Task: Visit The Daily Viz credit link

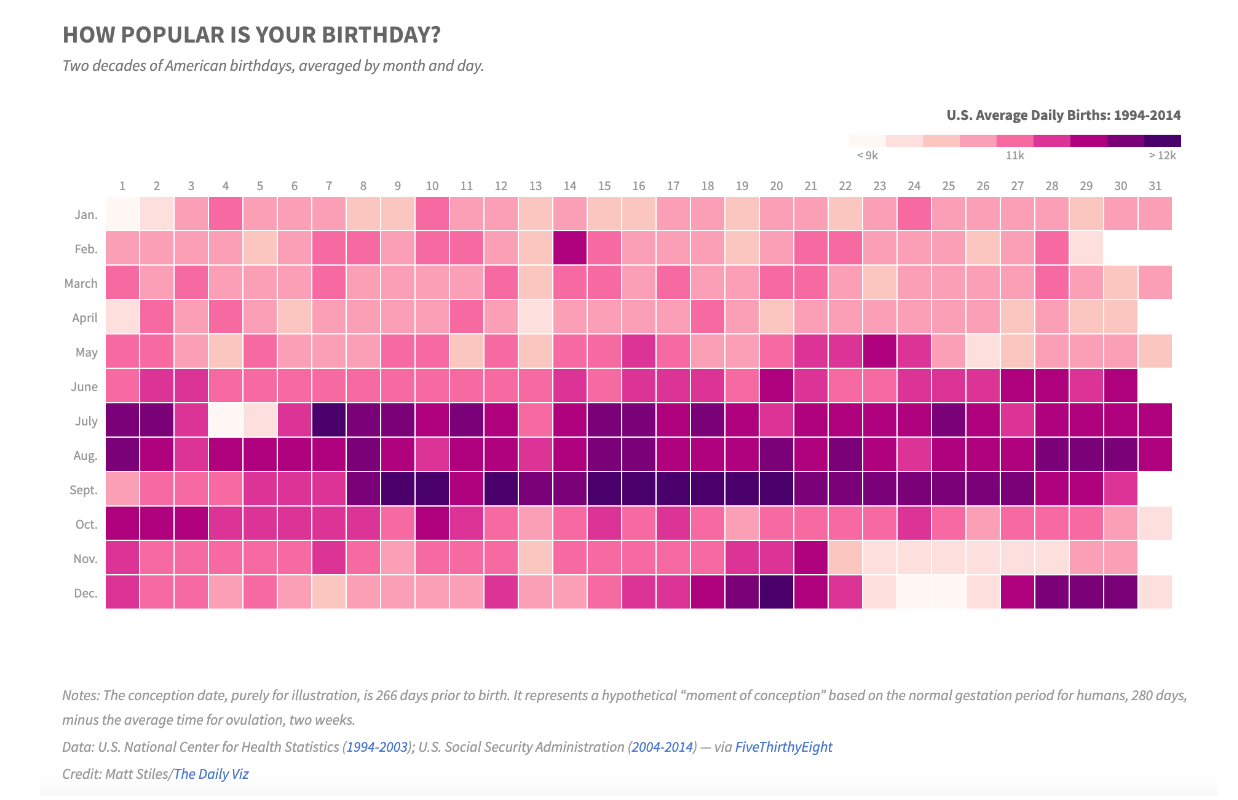Action: 211,774
